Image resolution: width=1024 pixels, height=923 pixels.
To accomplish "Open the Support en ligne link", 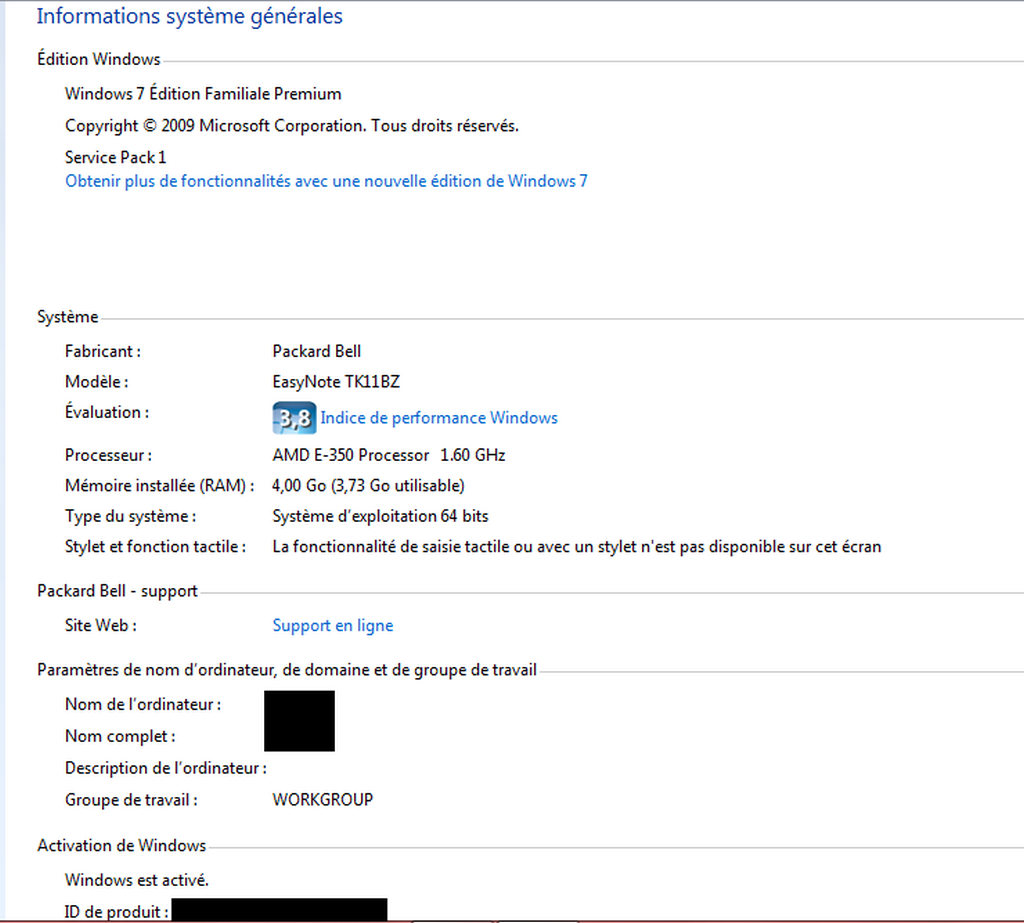I will point(332,626).
